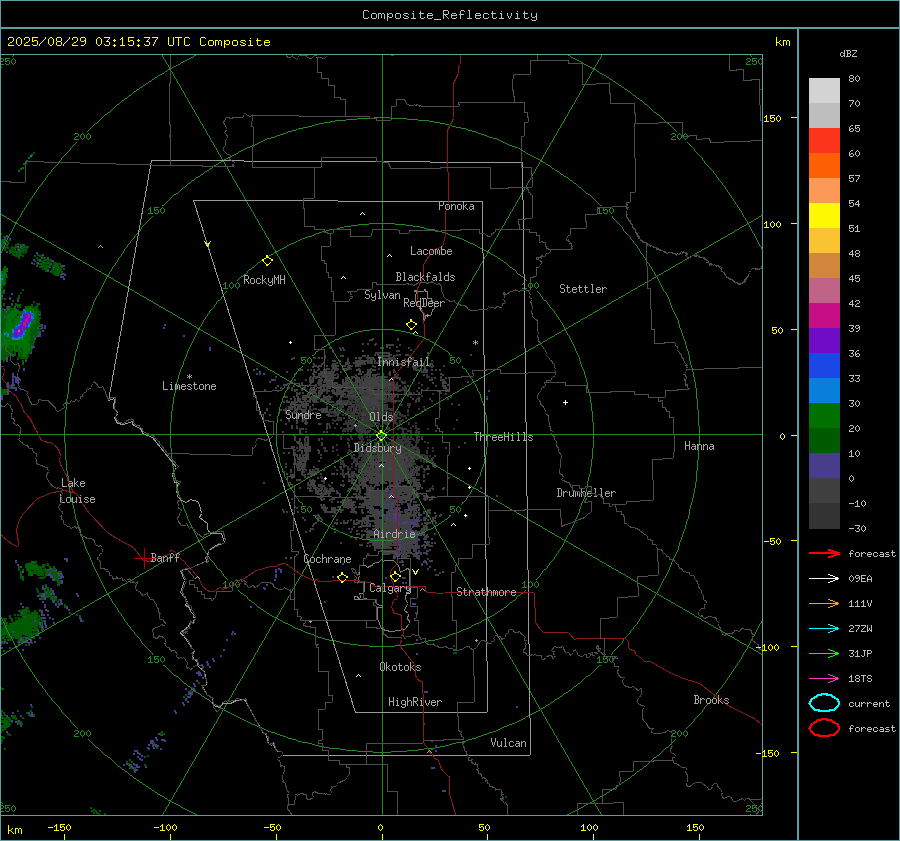The width and height of the screenshot is (900, 841).
Task: Click the cyan 27ZW arrow legend icon
Action: pyautogui.click(x=824, y=629)
